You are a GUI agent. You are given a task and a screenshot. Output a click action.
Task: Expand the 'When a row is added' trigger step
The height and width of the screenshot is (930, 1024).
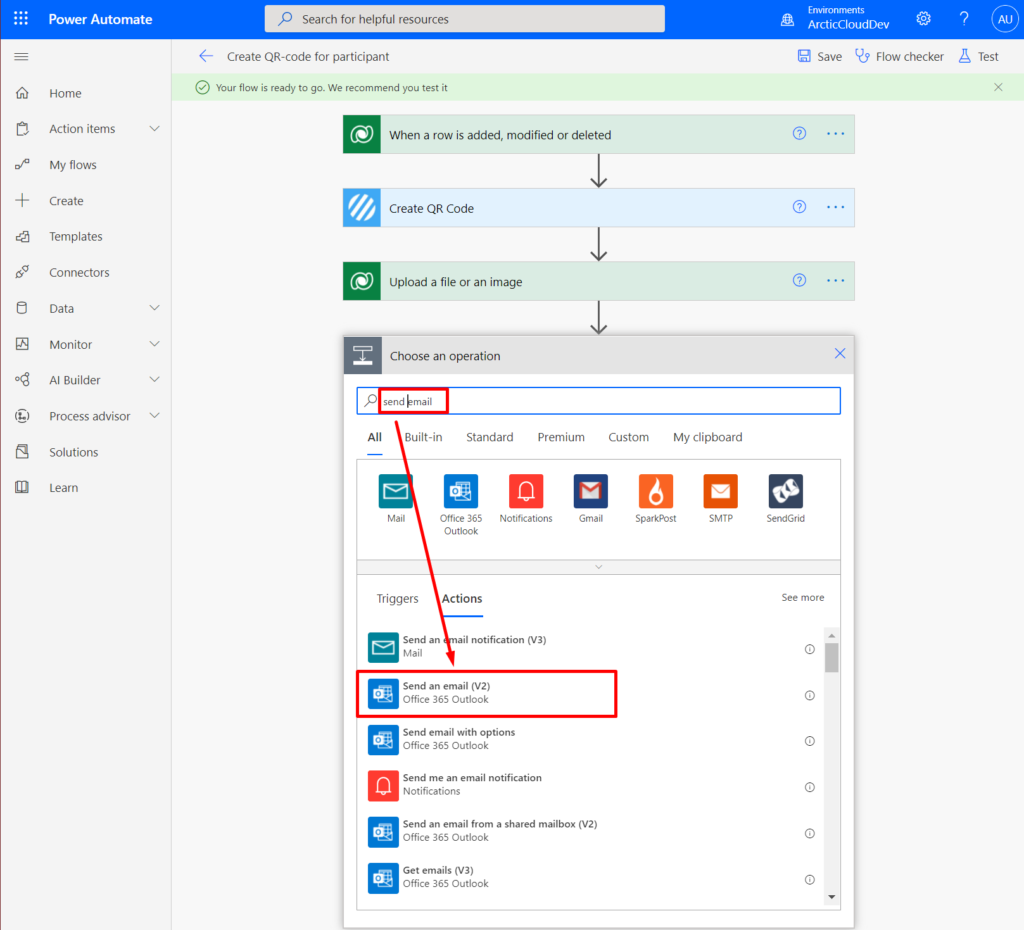(x=598, y=135)
